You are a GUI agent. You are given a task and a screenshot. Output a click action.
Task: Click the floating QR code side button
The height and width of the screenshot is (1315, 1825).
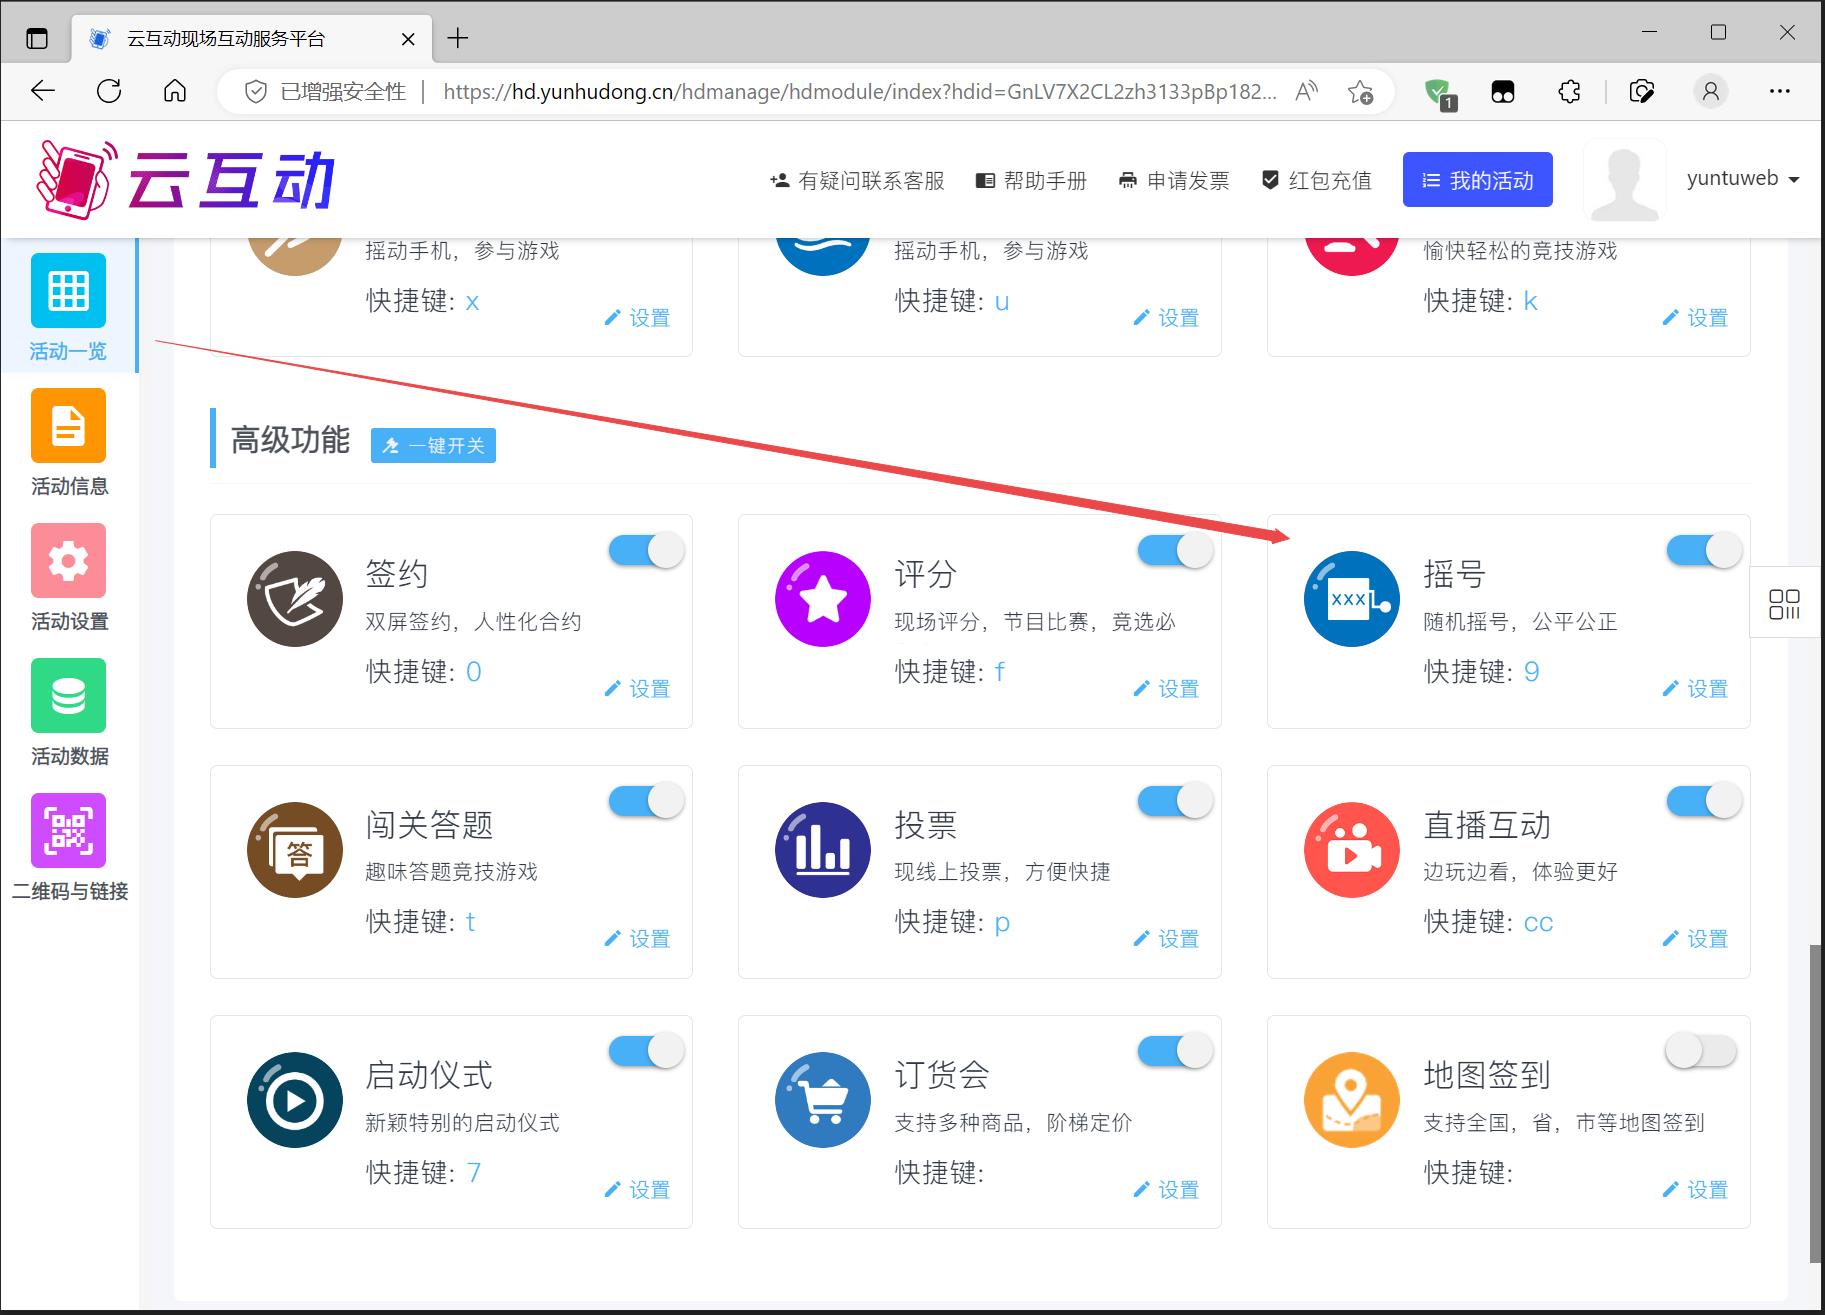(x=1785, y=603)
